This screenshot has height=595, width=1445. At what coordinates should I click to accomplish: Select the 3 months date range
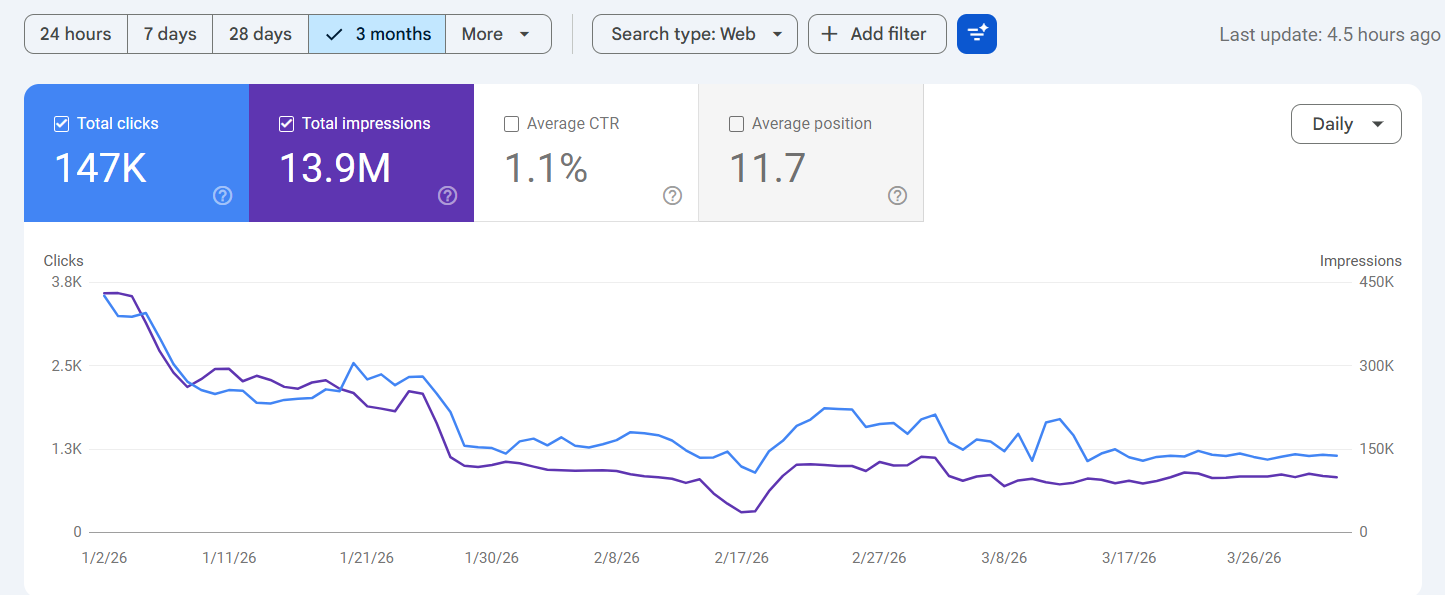pyautogui.click(x=377, y=33)
